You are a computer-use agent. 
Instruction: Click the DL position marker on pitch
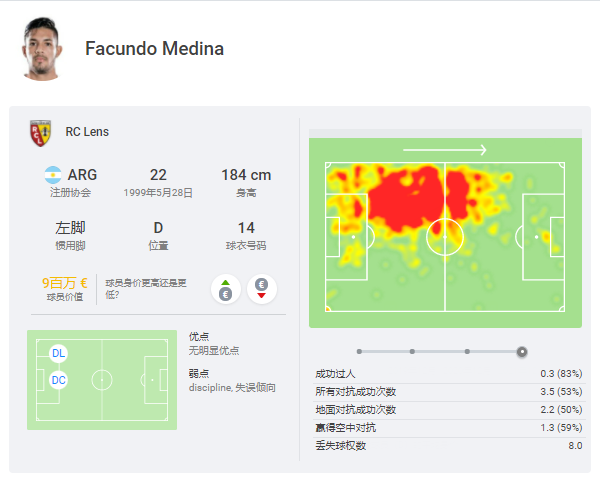[59, 353]
